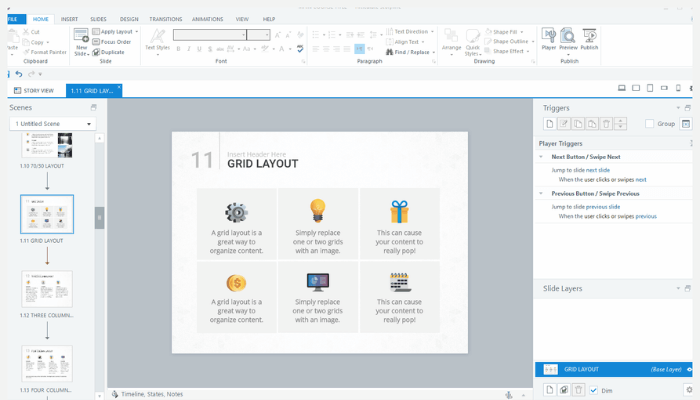Click the 'previous' swipe condition link

coord(646,216)
